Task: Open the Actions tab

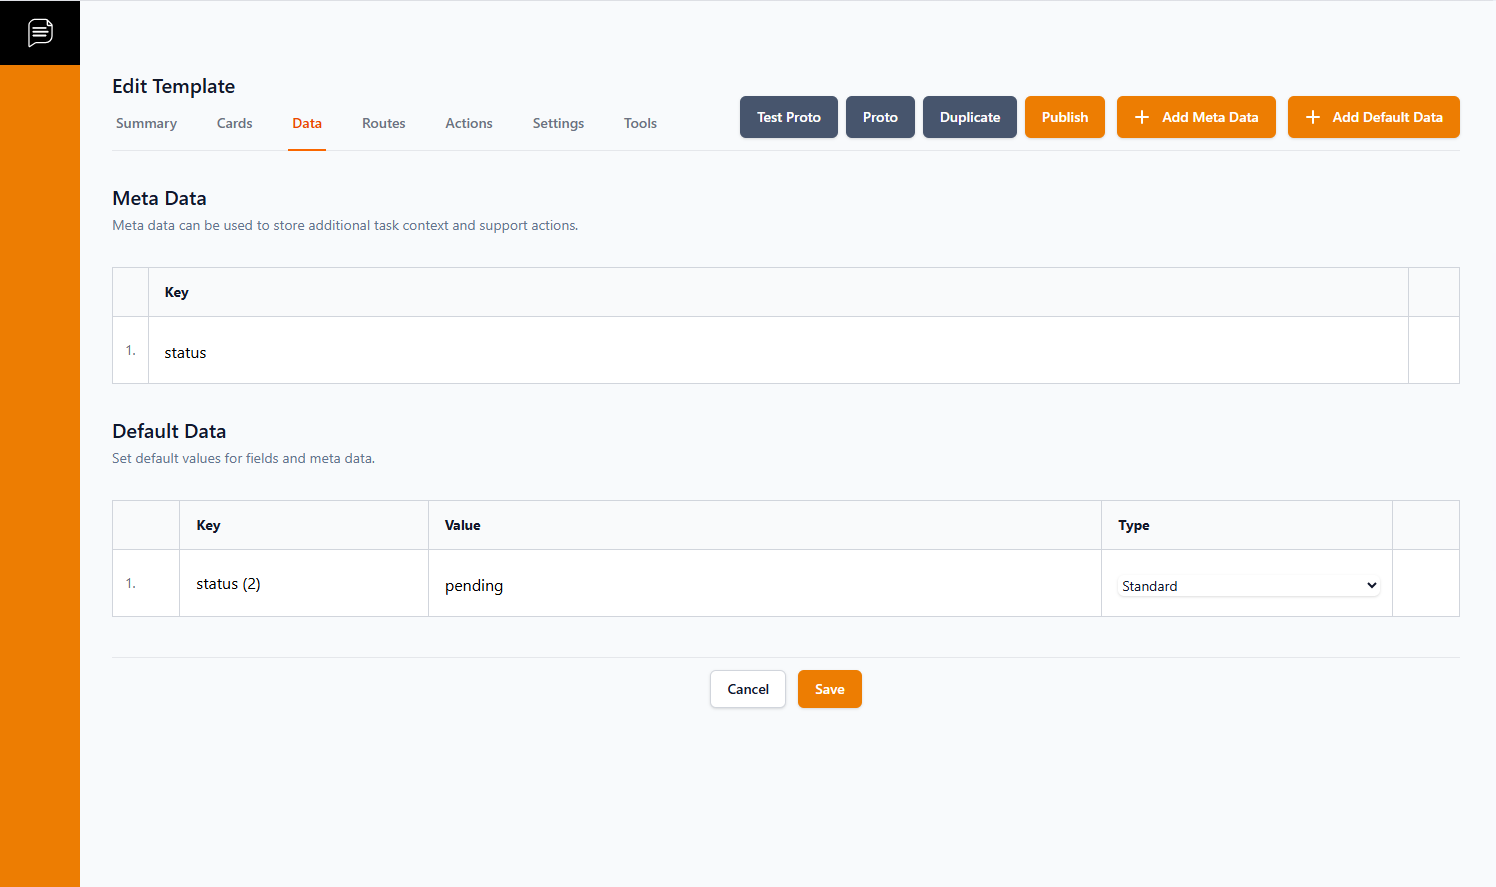Action: click(x=468, y=123)
